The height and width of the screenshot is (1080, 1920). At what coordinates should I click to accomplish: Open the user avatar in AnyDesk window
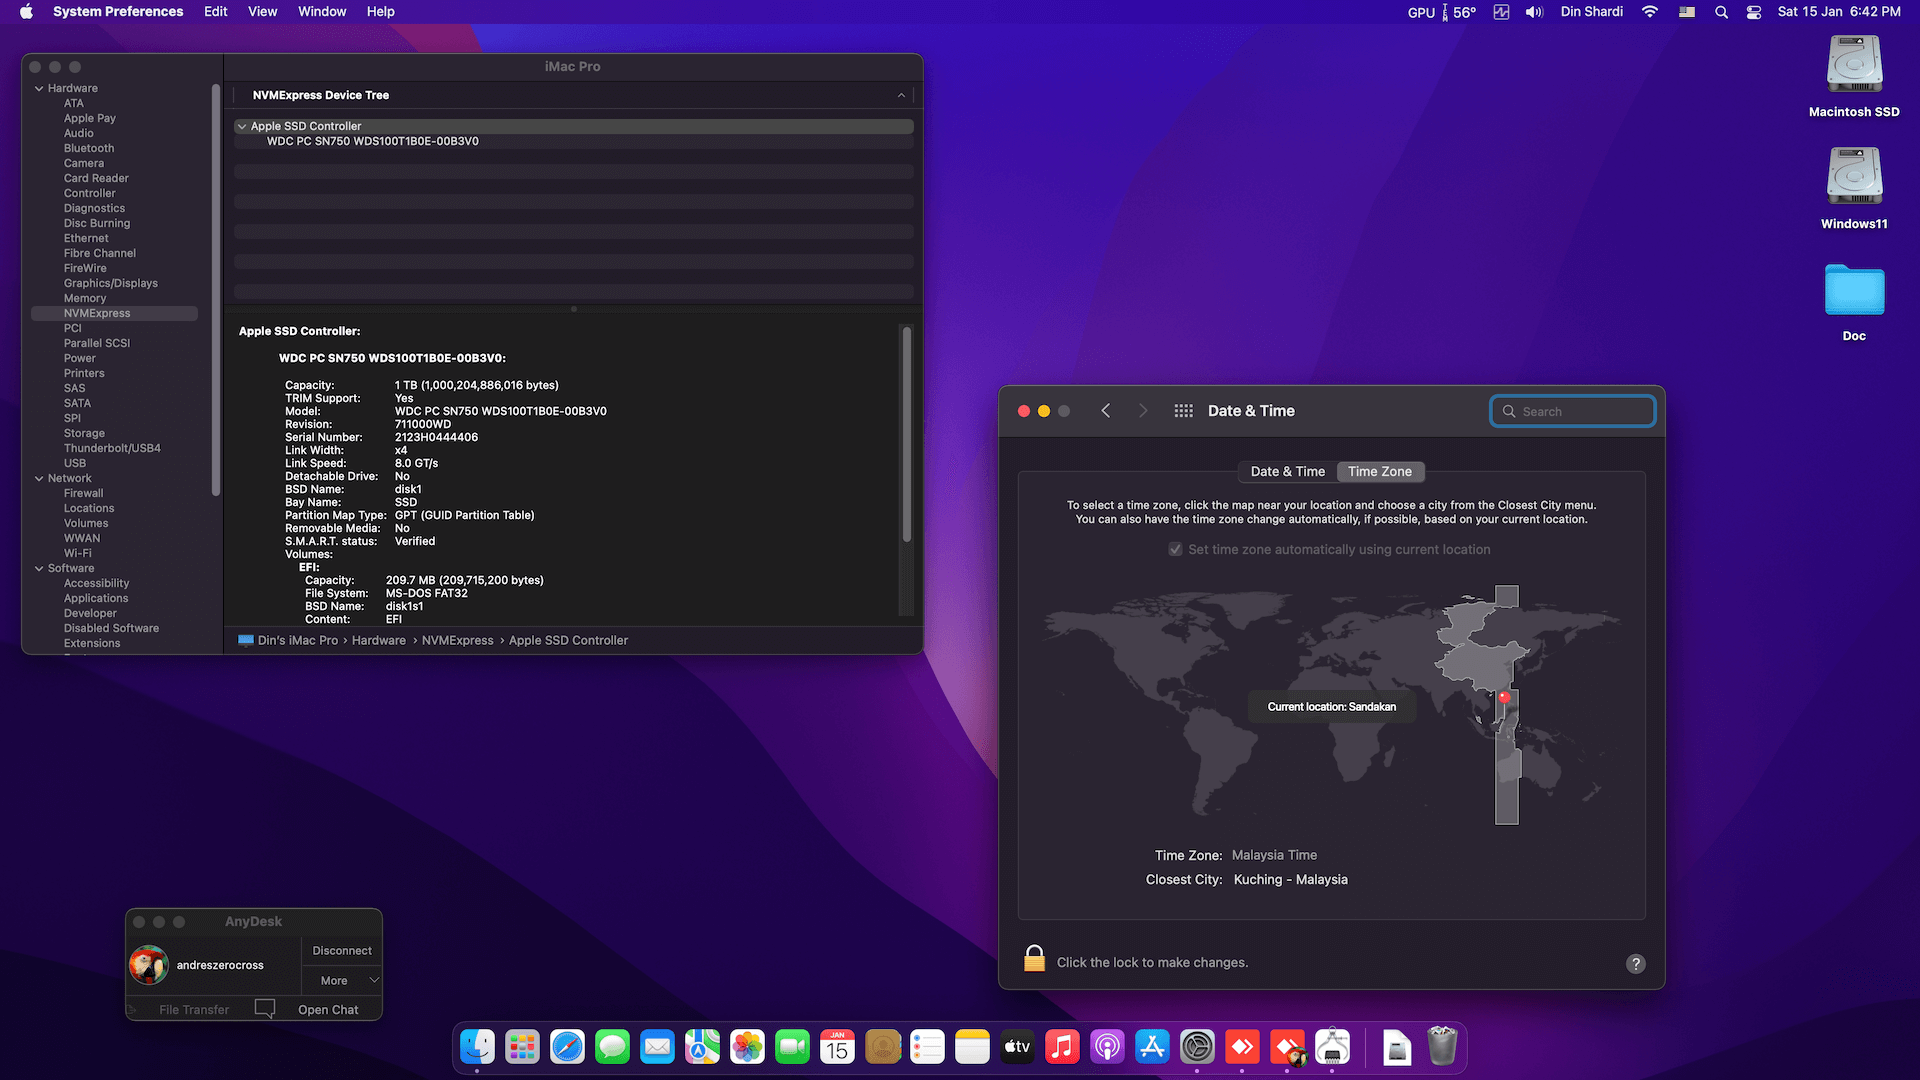(149, 965)
